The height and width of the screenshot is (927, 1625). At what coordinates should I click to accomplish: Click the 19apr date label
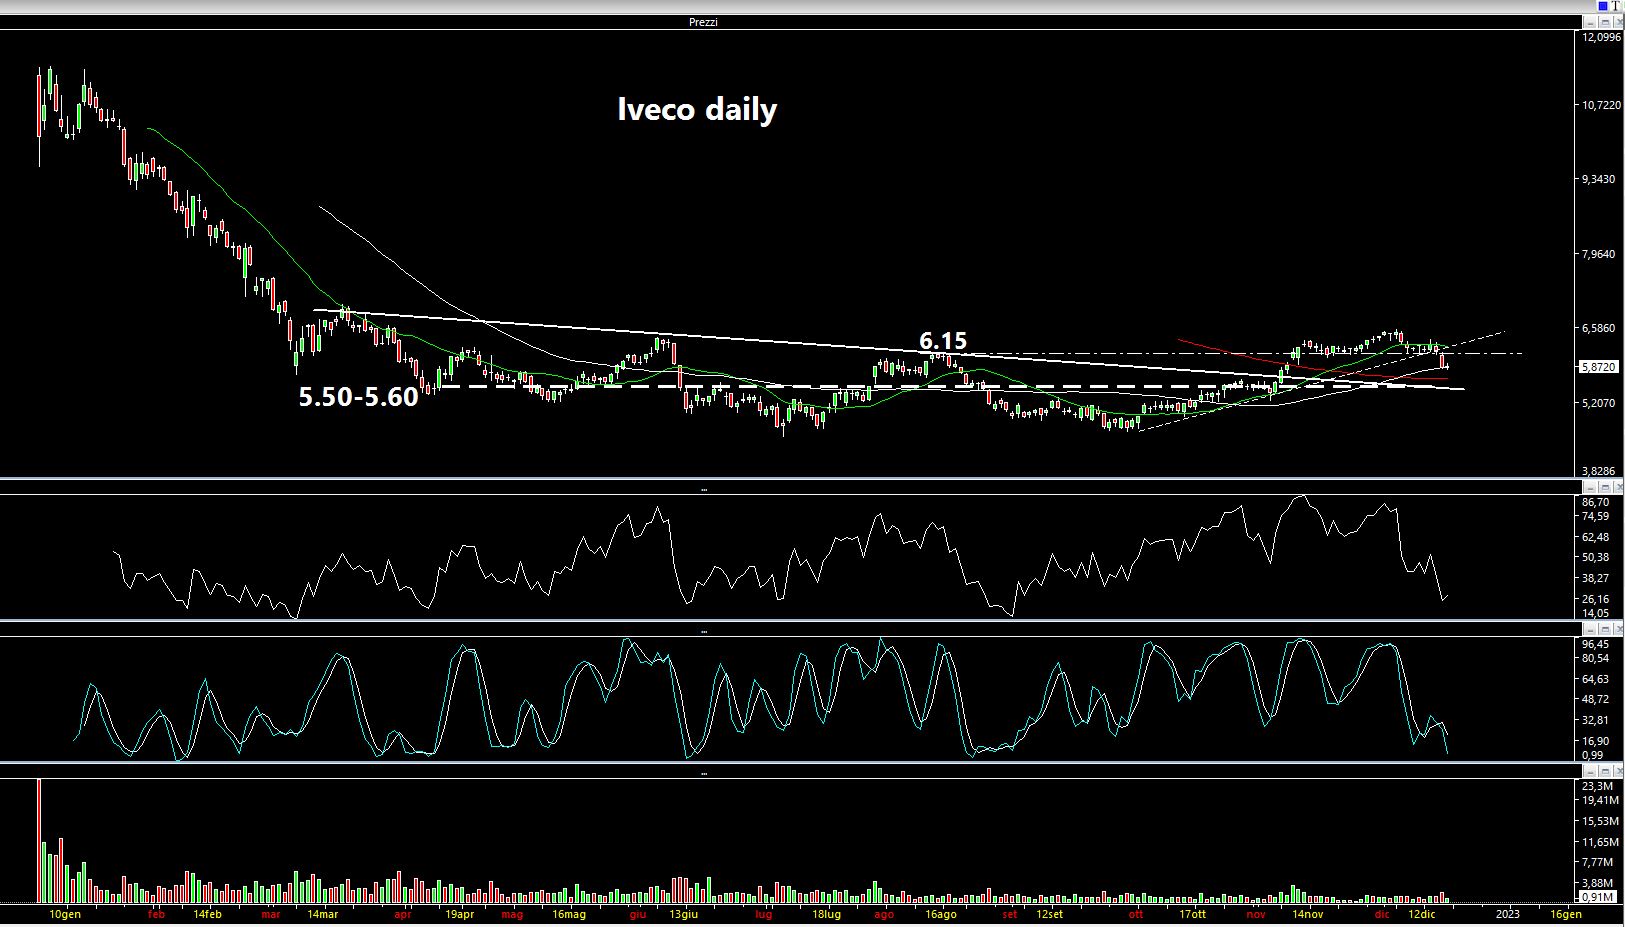tap(459, 914)
